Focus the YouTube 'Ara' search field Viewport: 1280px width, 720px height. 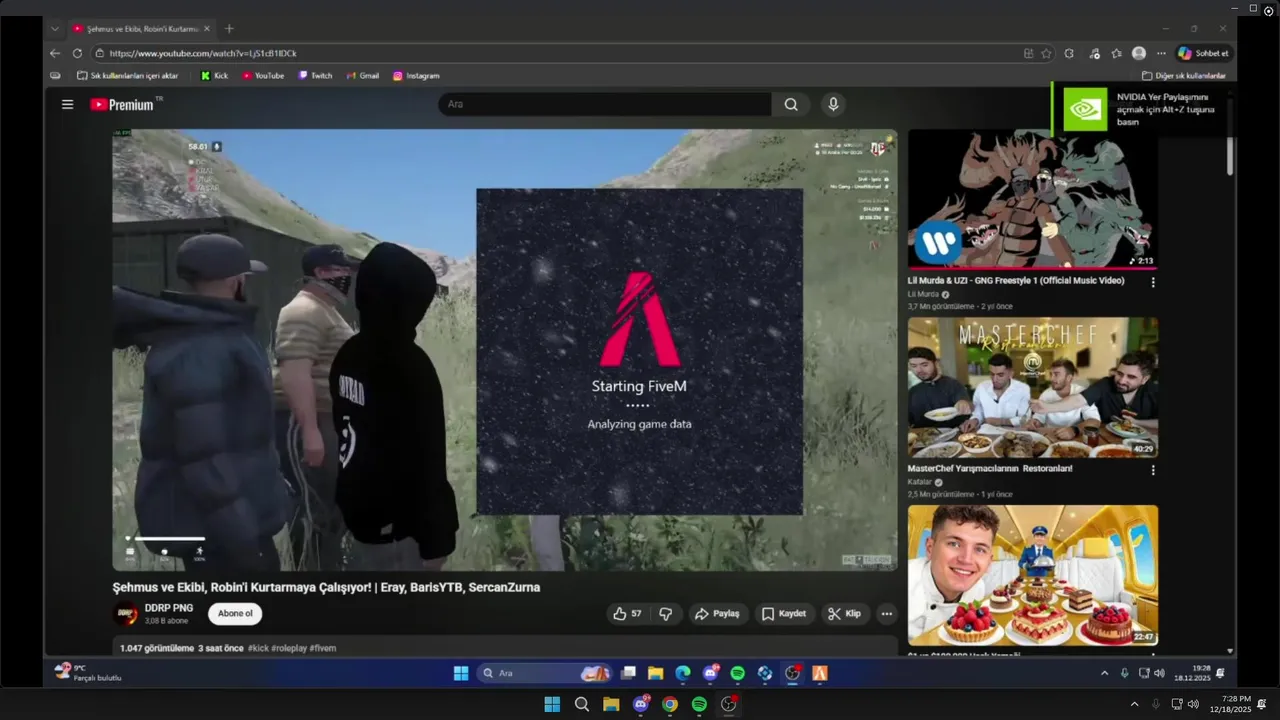(605, 104)
